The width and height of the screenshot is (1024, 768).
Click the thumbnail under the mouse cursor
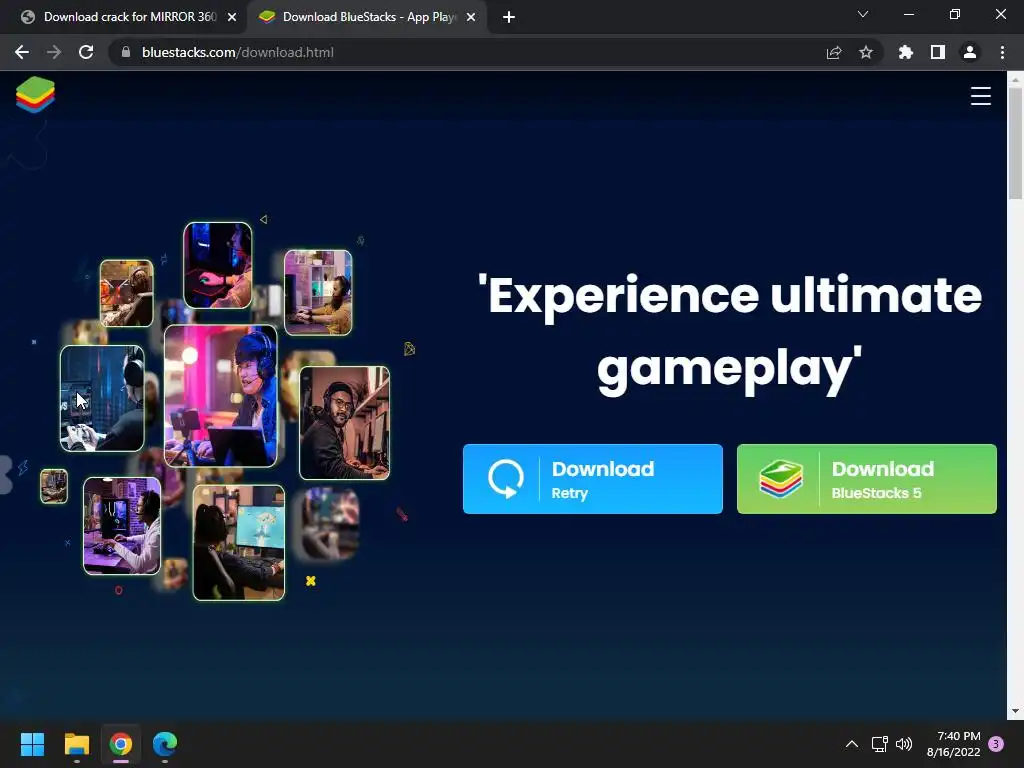pos(102,398)
